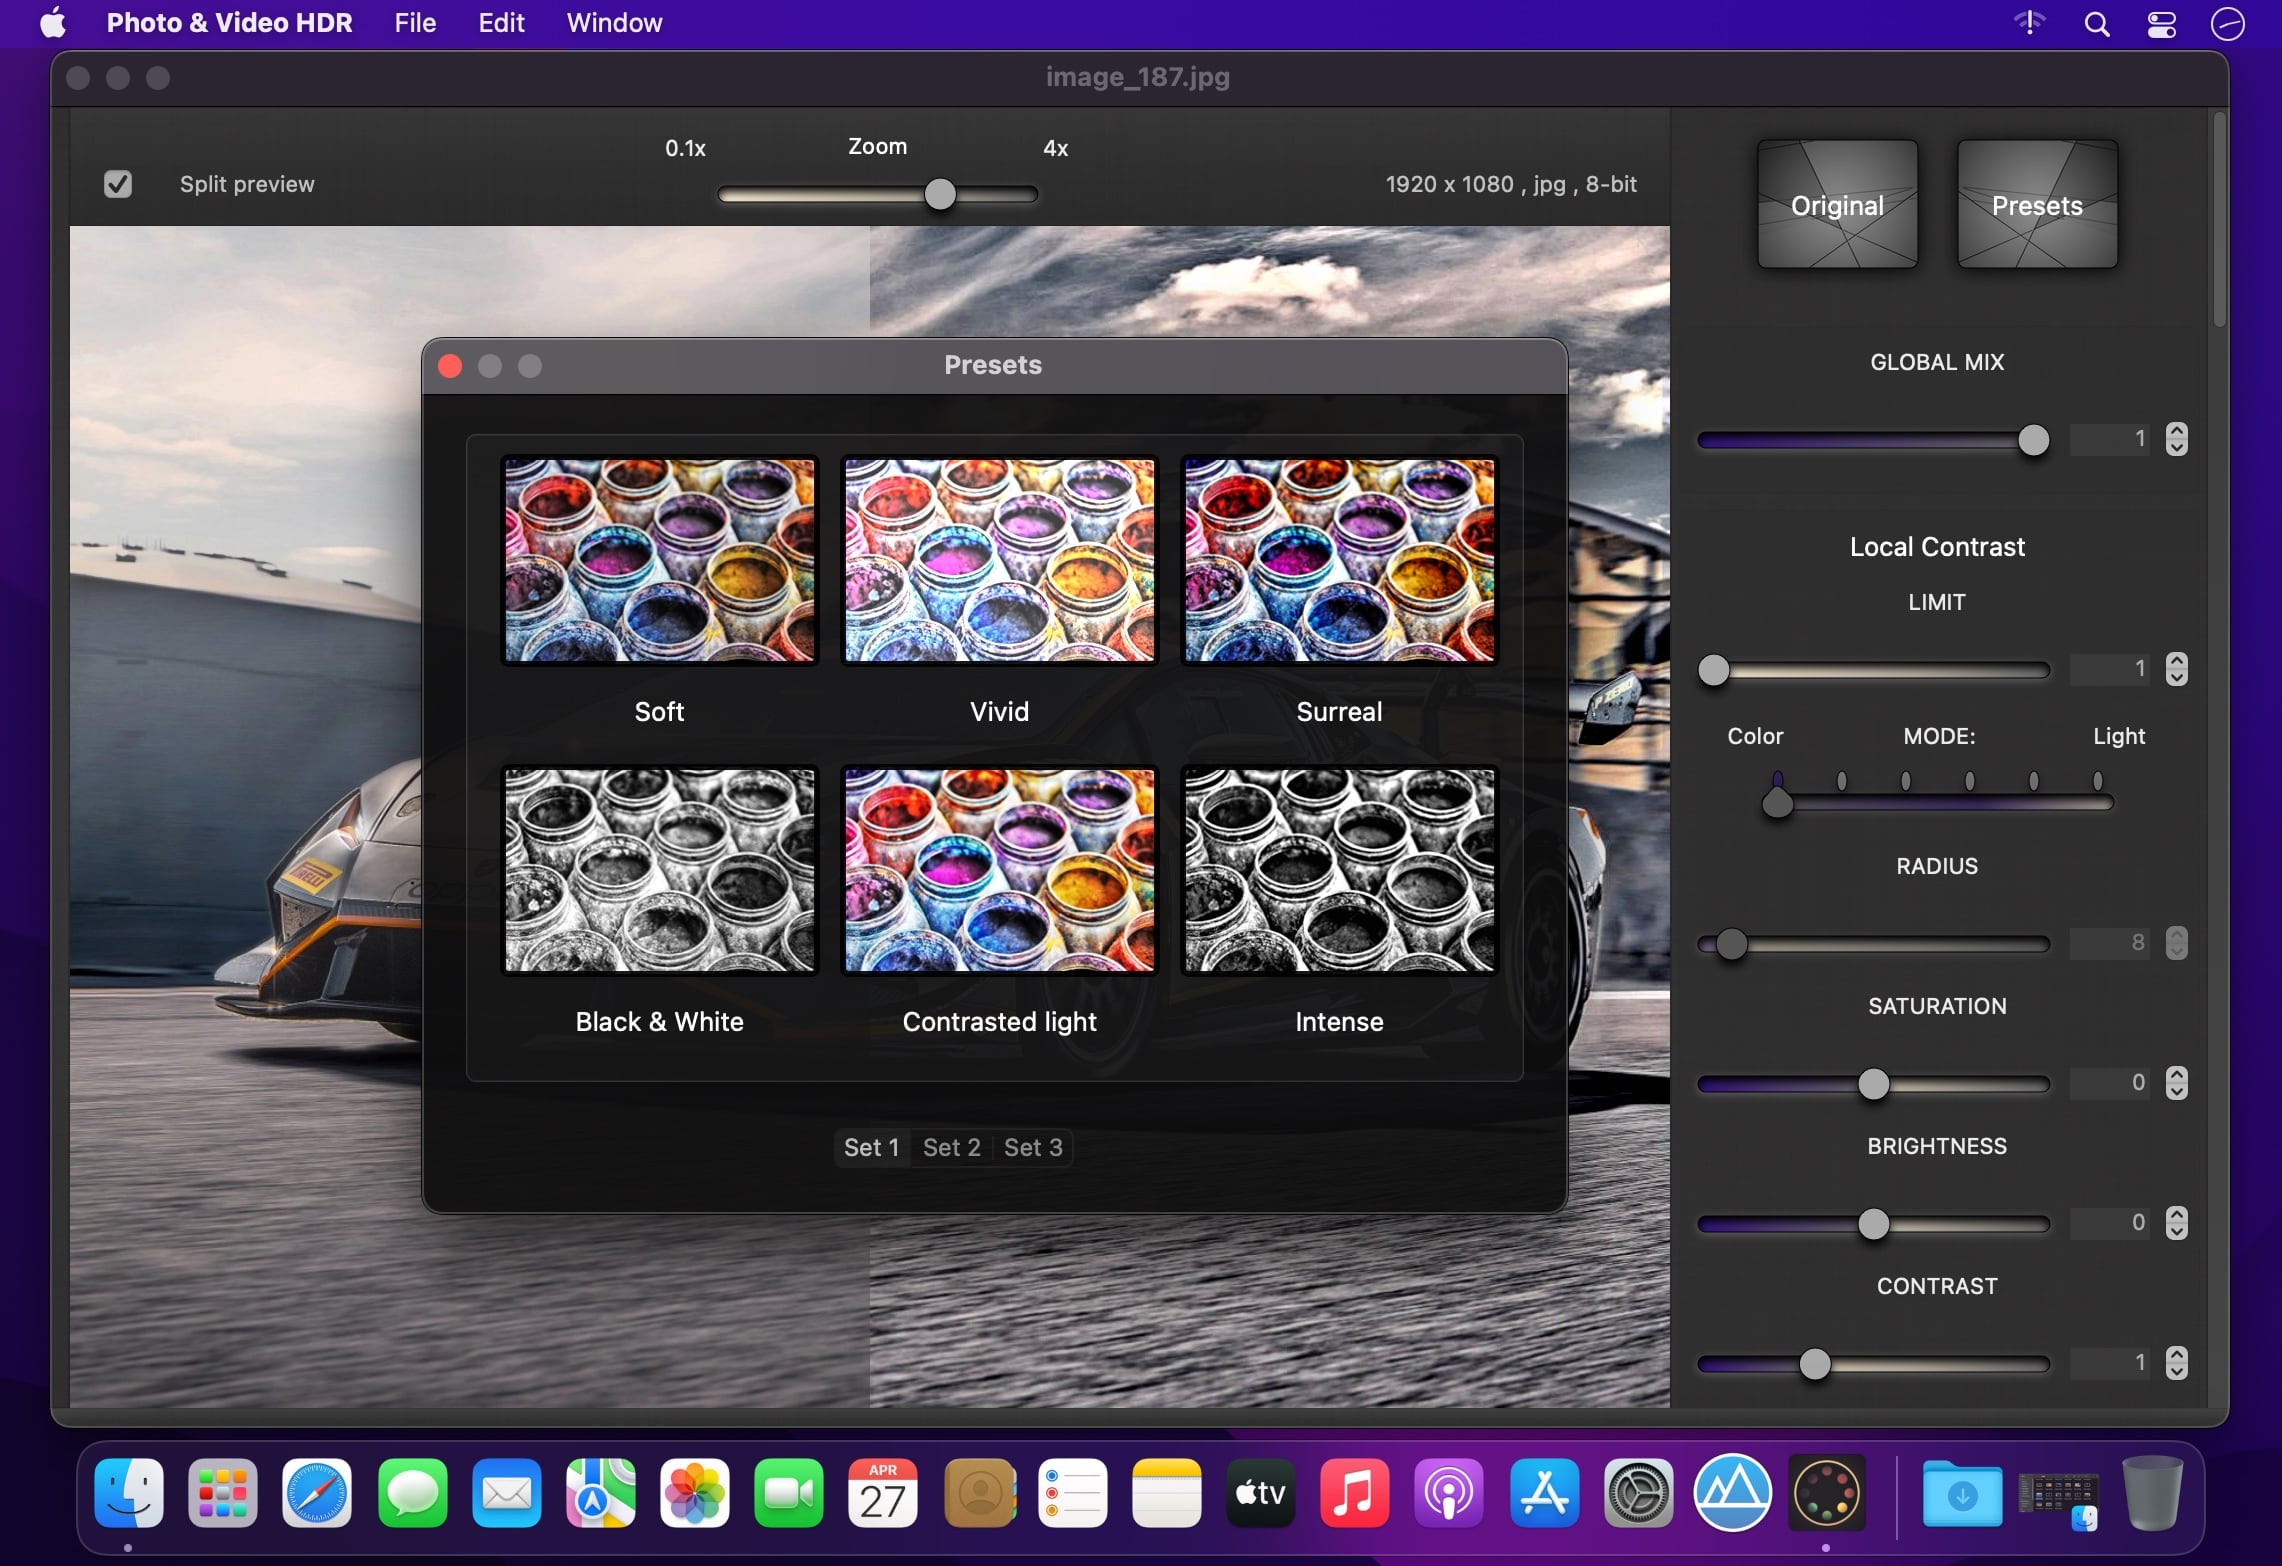Open Photo & Video HDR dock icon
Screen dimensions: 2282x1566
tap(1827, 1494)
